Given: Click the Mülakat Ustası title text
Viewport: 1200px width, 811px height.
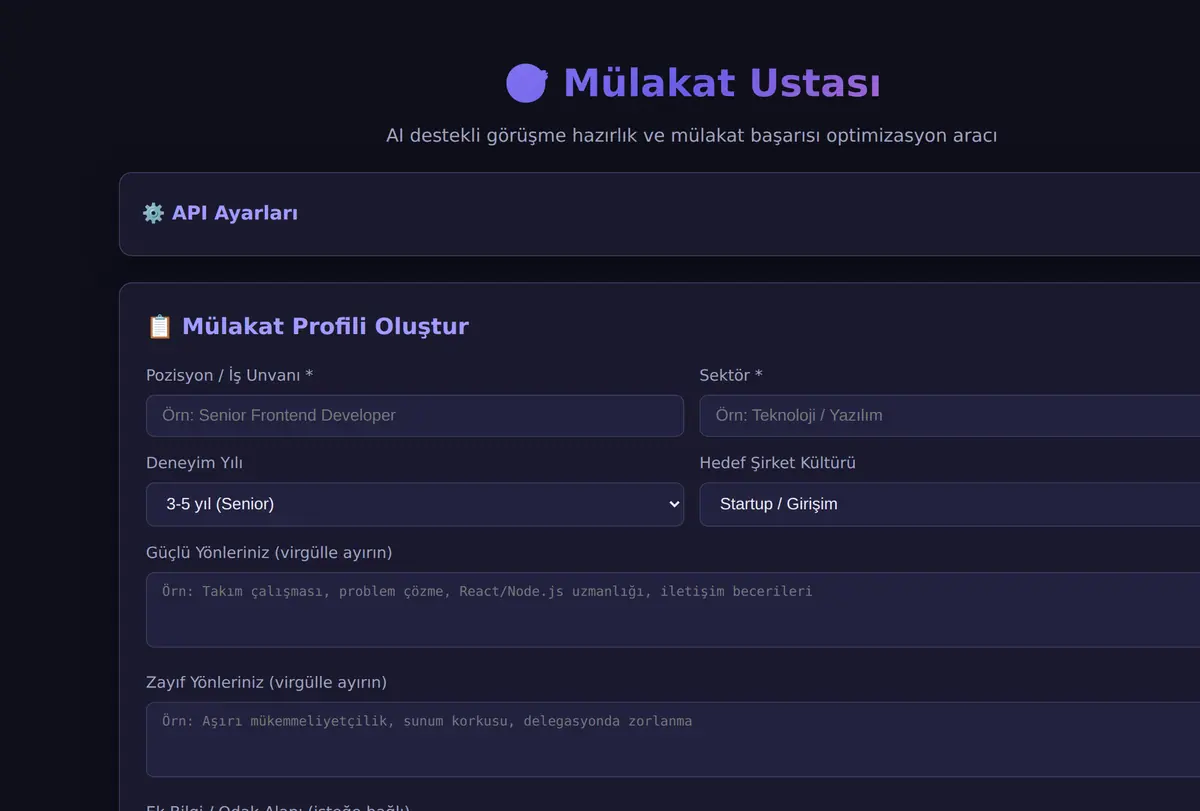Looking at the screenshot, I should [x=722, y=83].
